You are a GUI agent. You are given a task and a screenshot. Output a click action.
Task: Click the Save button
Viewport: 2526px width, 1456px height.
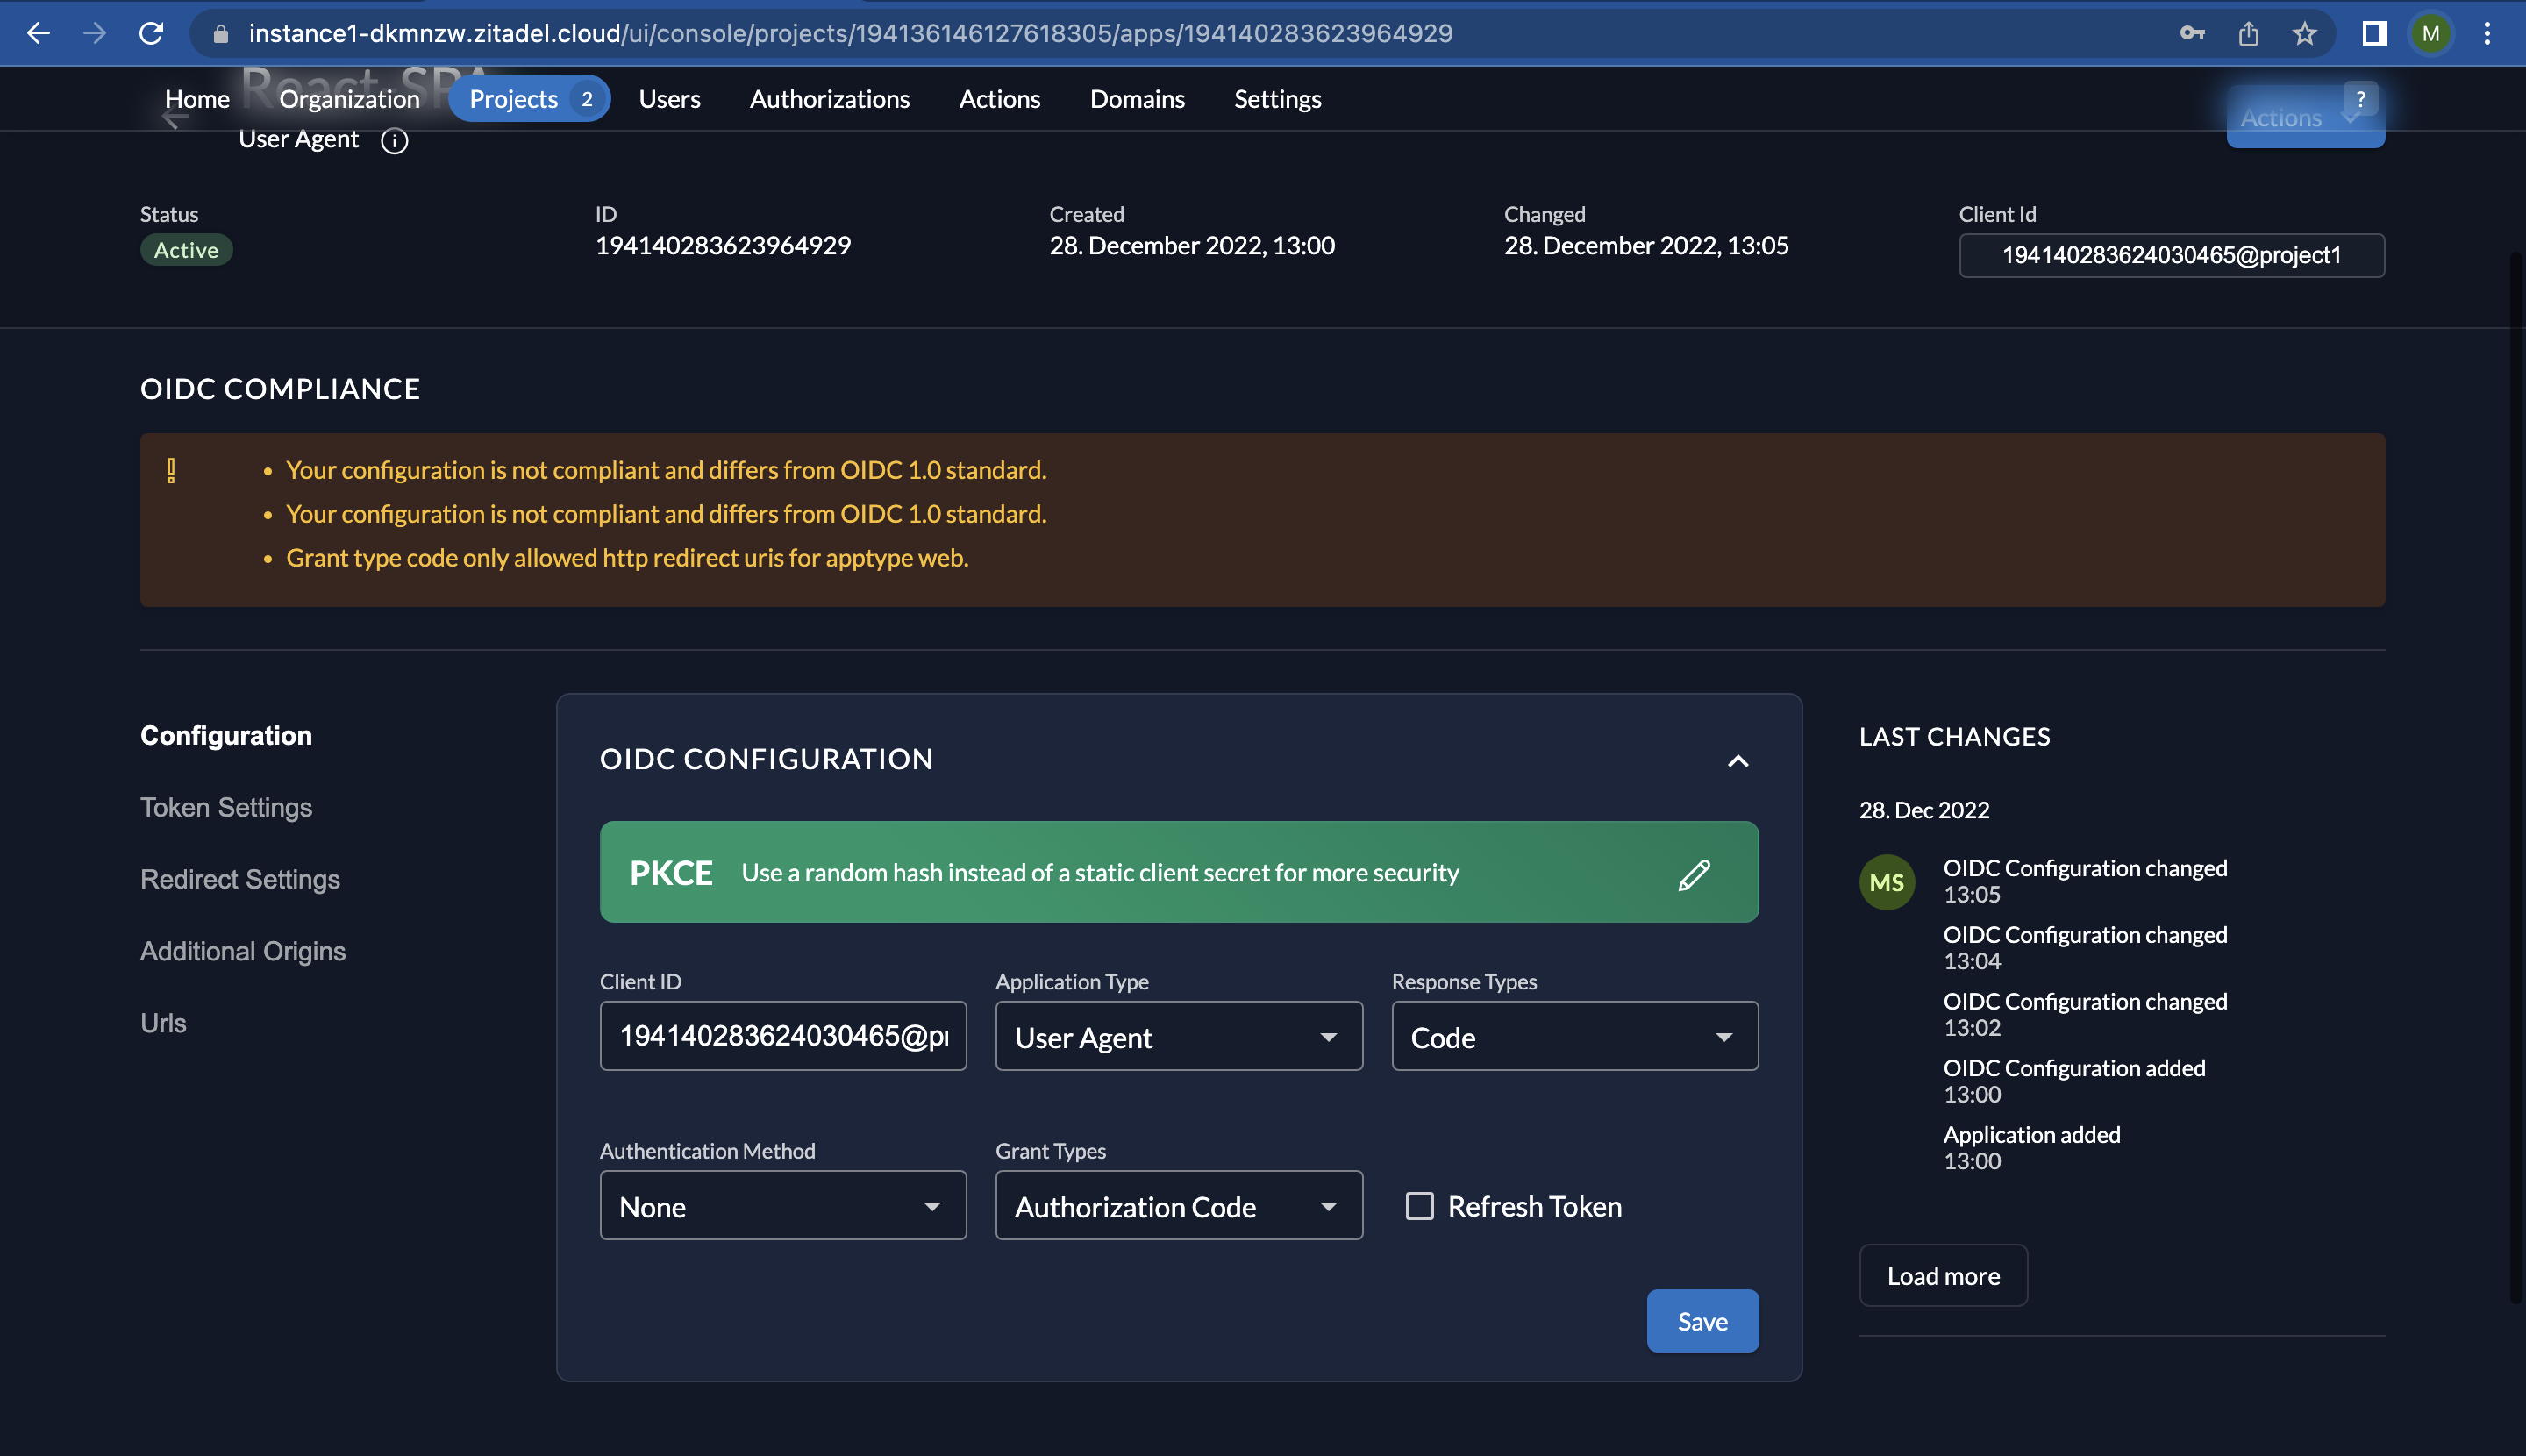1702,1321
